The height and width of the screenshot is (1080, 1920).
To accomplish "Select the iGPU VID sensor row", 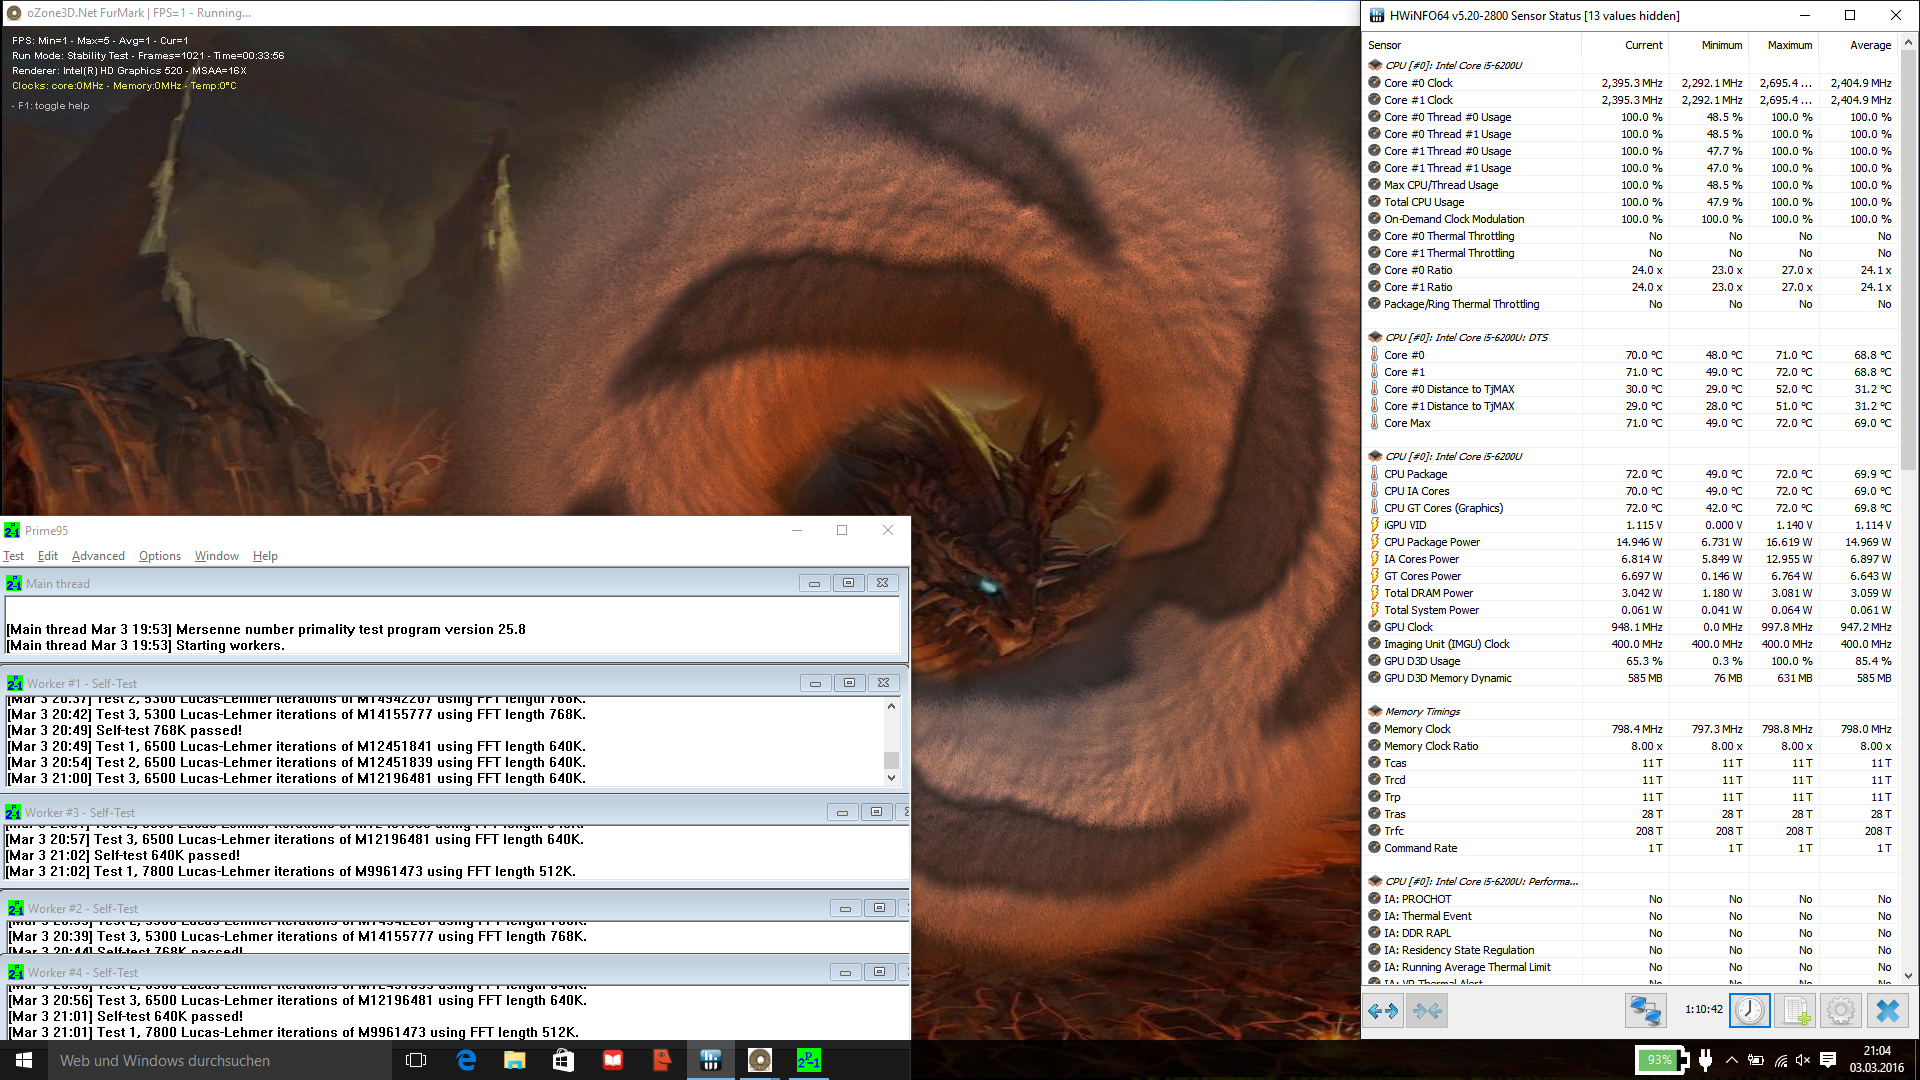I will click(1631, 525).
